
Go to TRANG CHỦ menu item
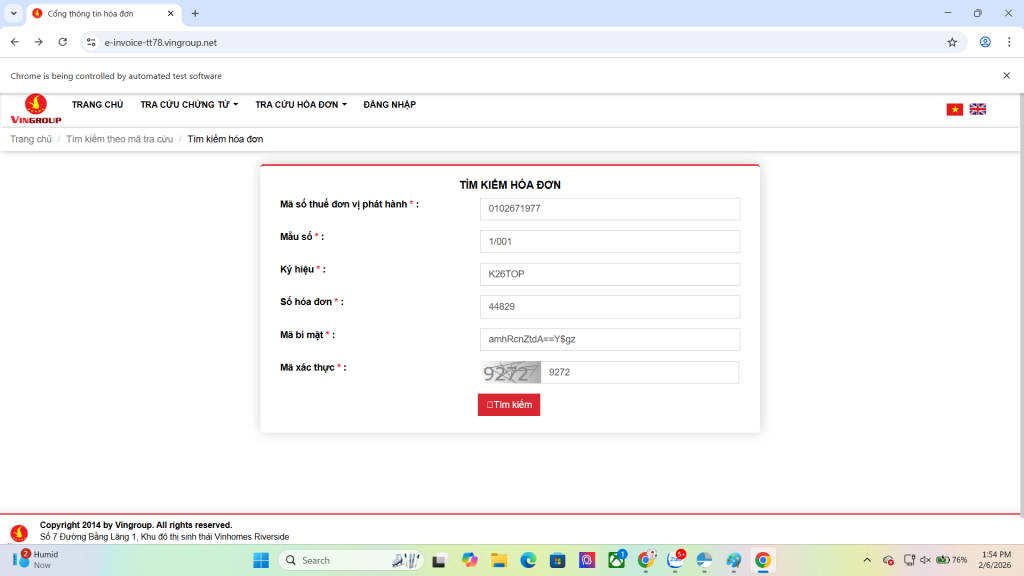point(97,104)
